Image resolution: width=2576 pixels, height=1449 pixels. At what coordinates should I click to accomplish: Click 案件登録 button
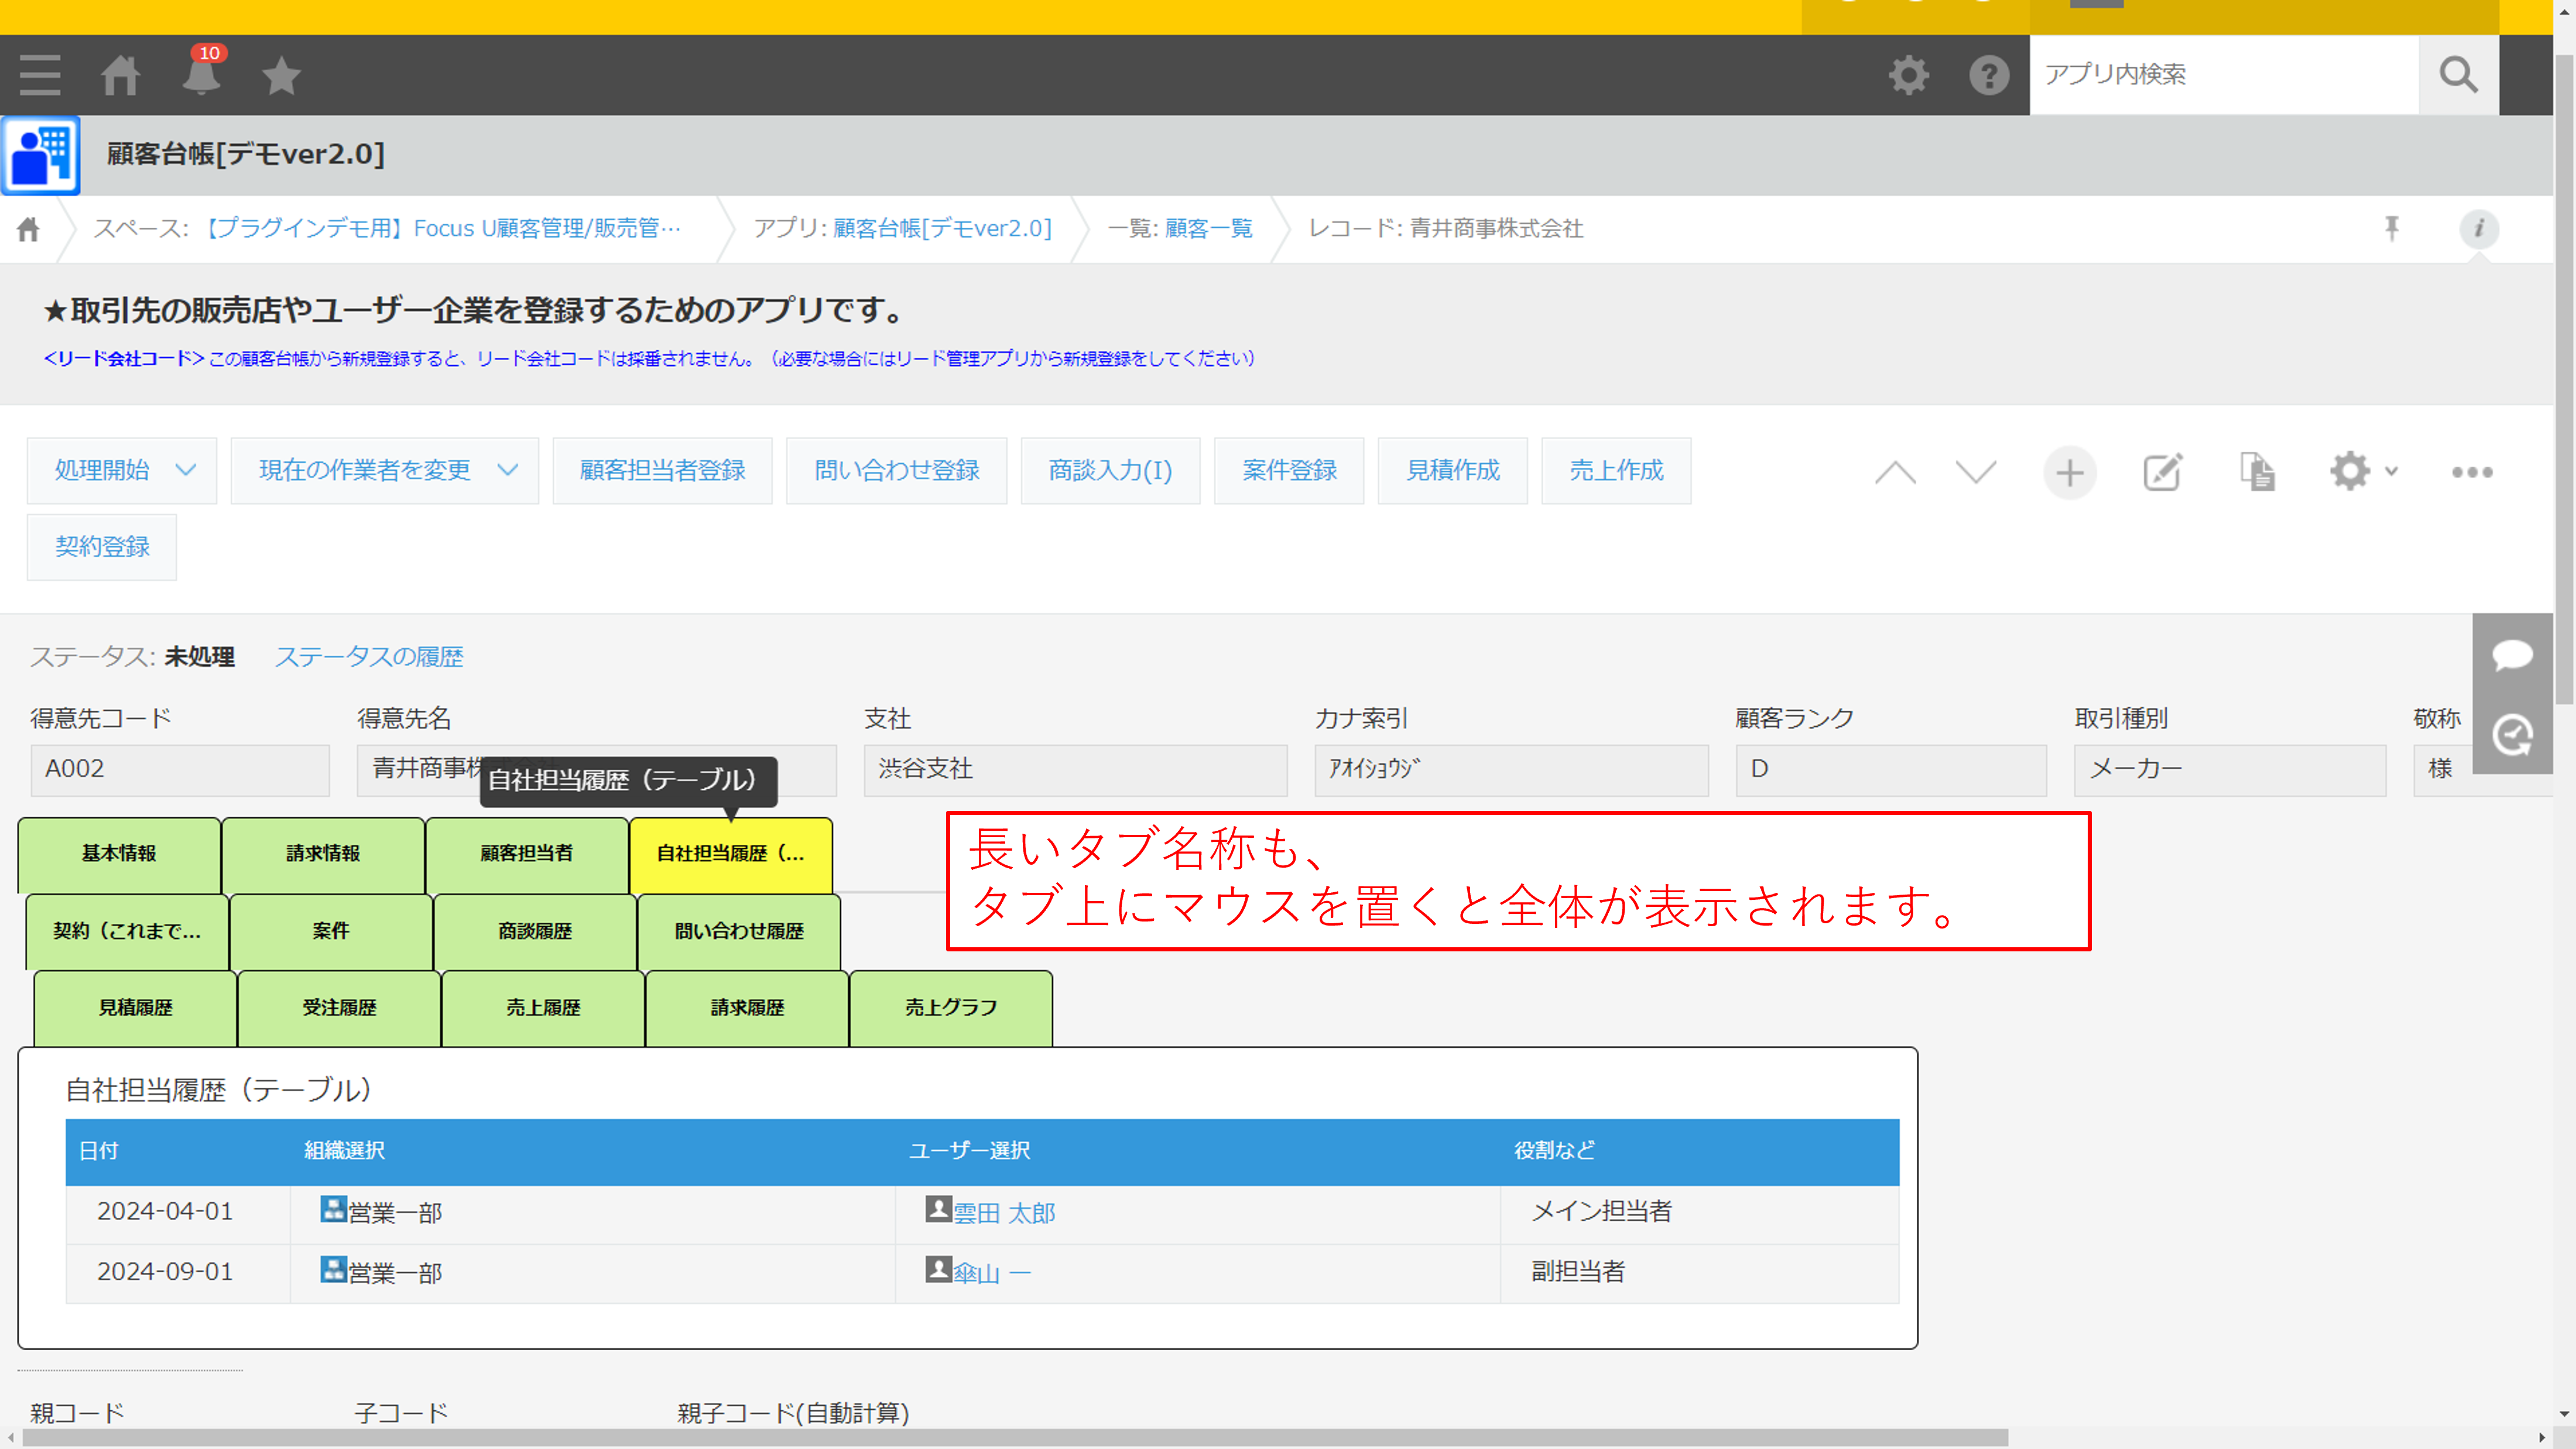tap(1289, 470)
